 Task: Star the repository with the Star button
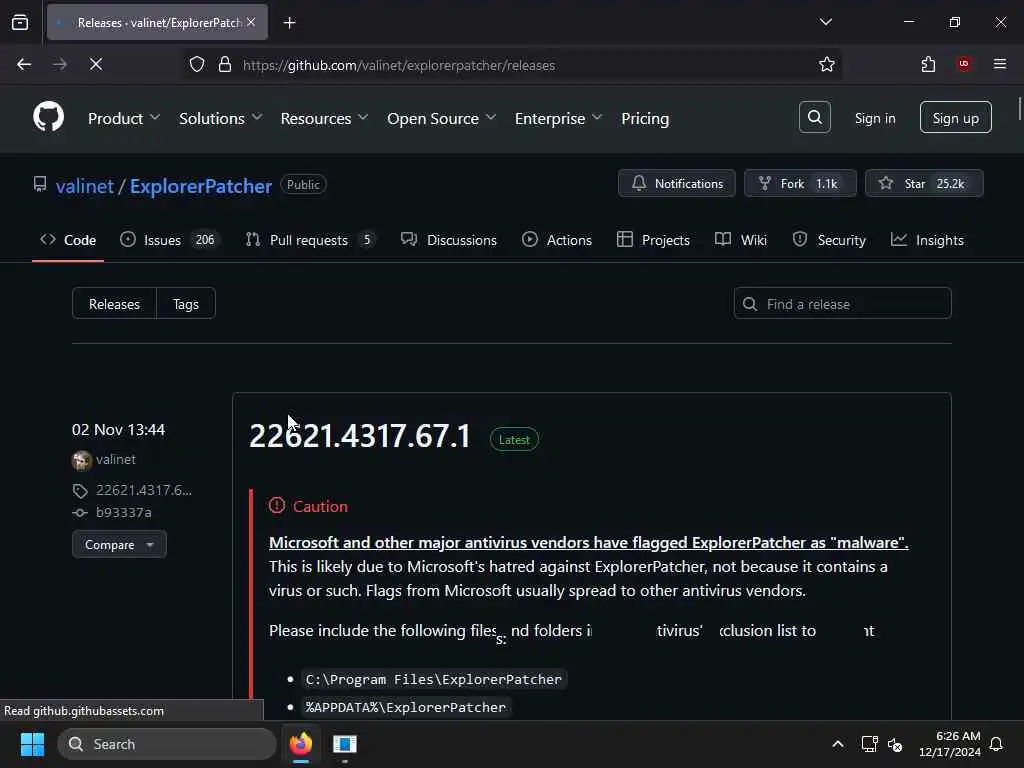click(x=923, y=184)
